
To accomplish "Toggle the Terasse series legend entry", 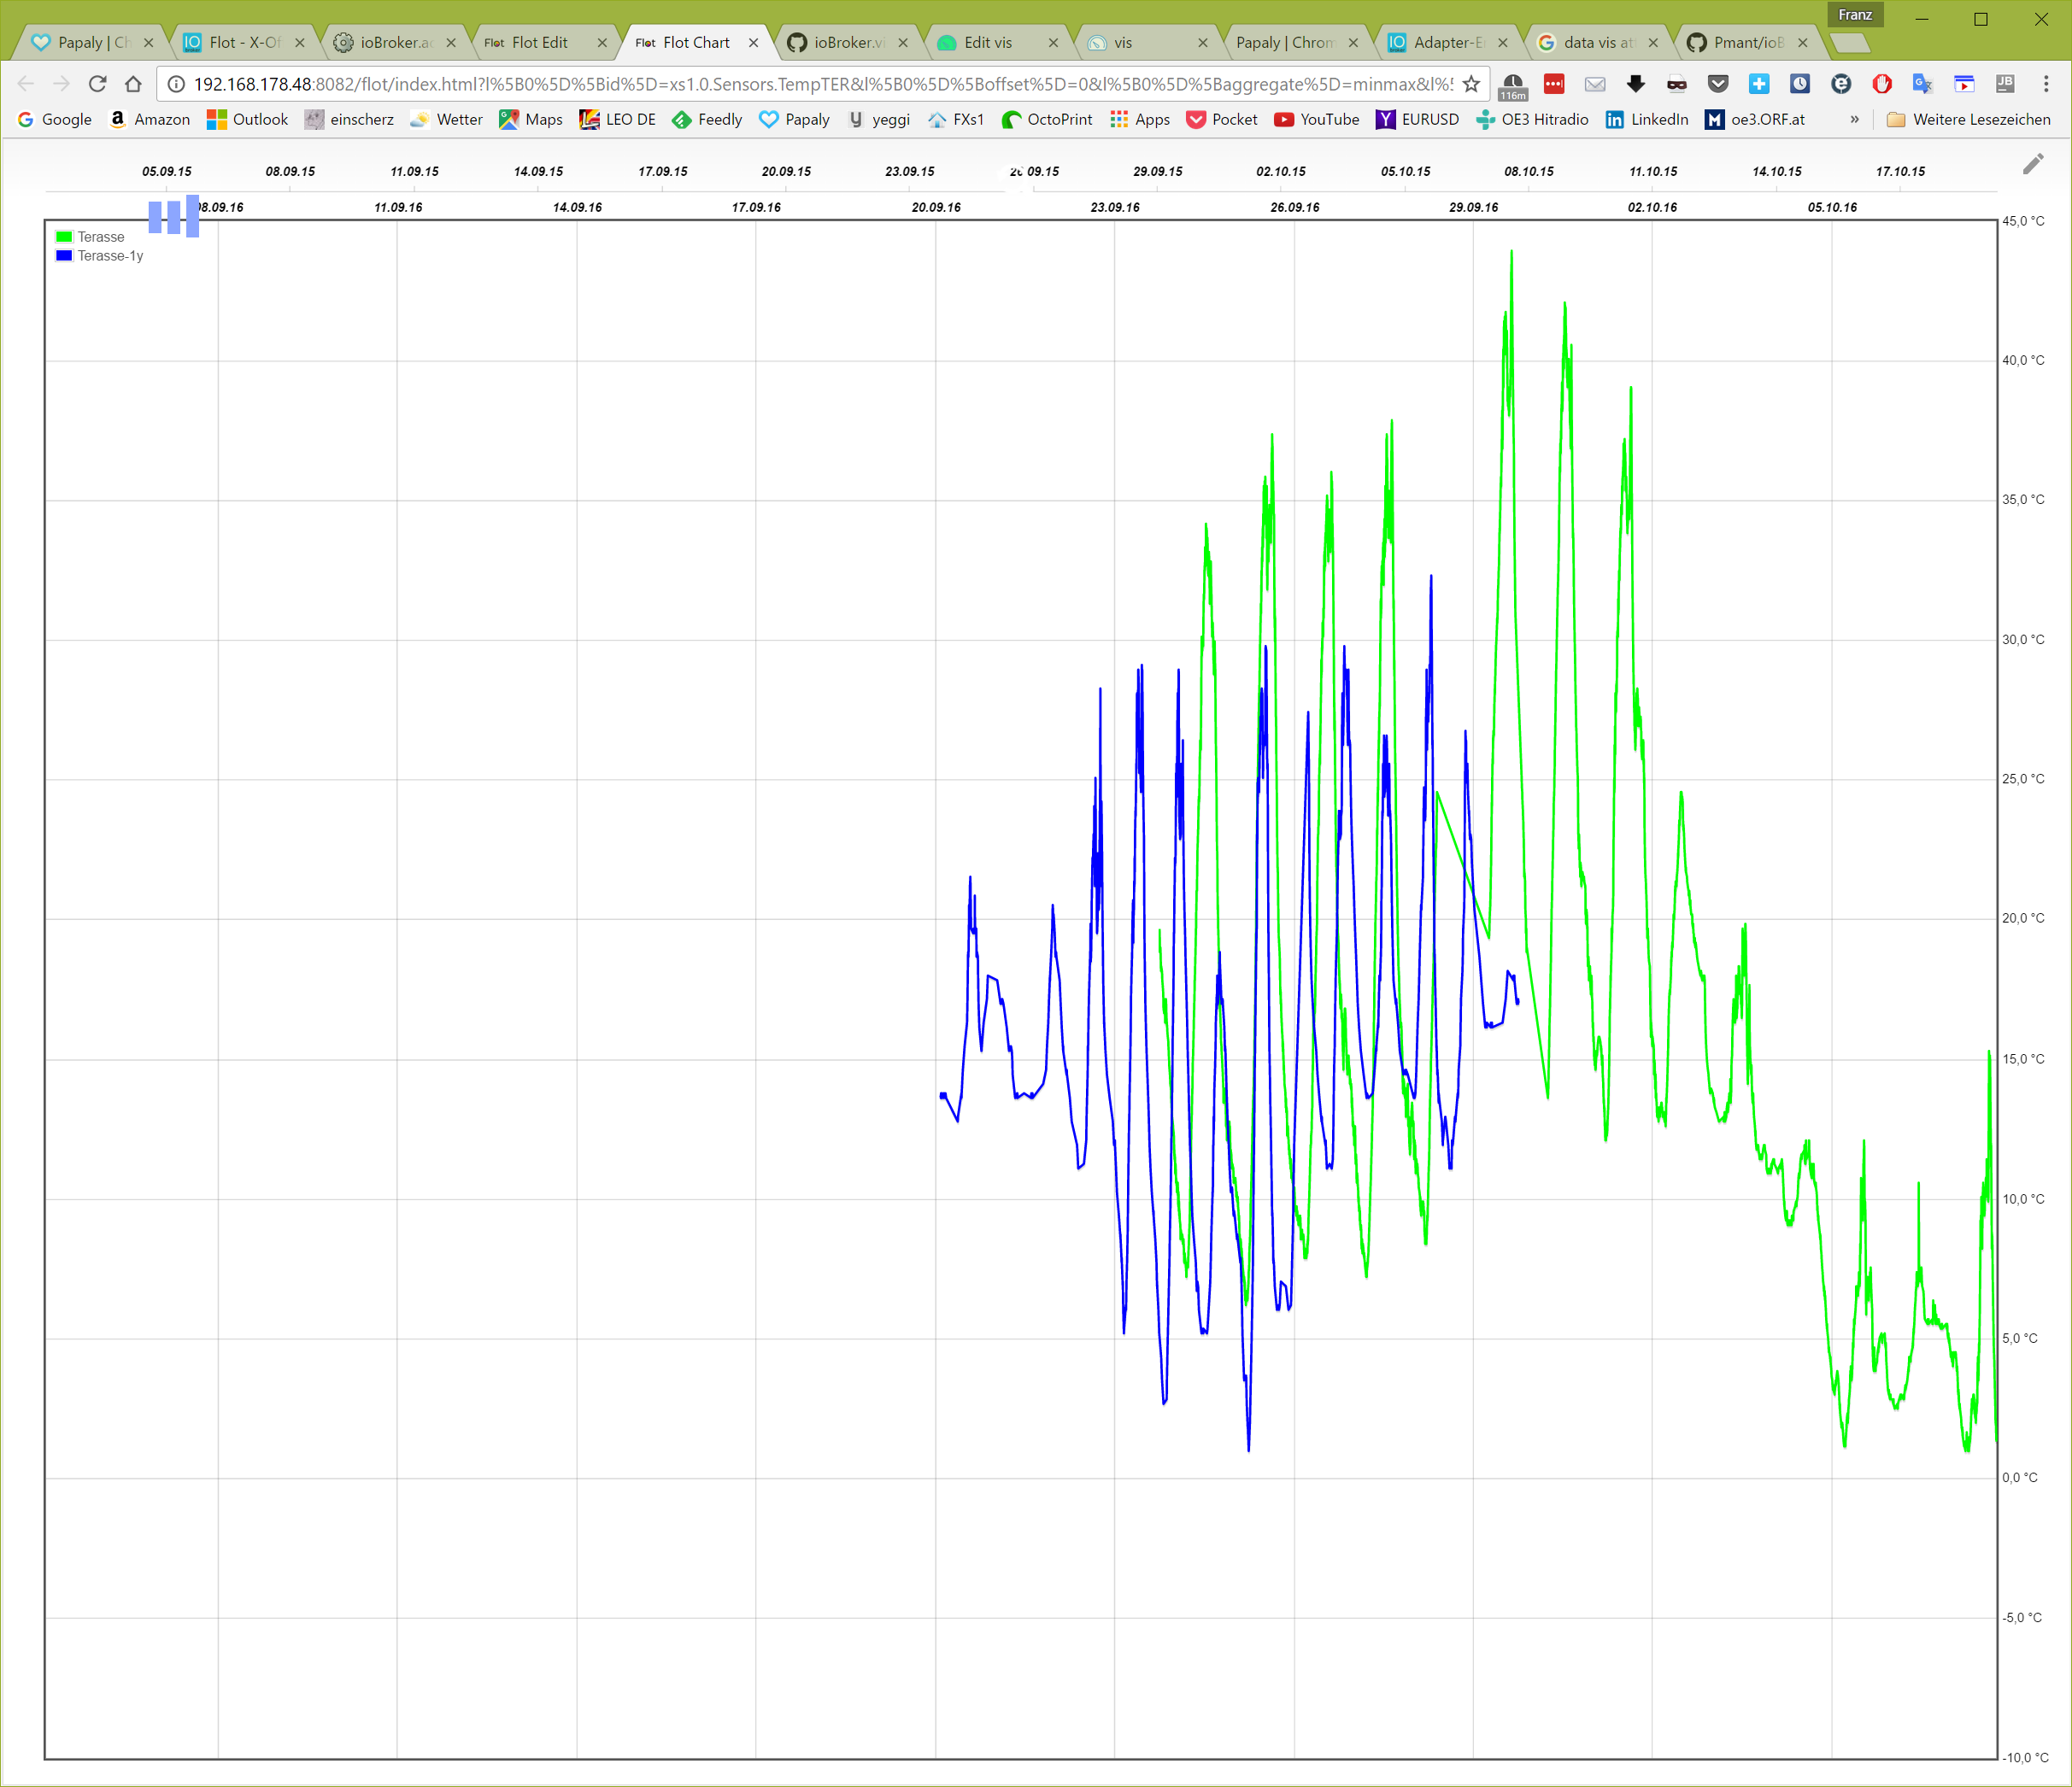I will [101, 237].
